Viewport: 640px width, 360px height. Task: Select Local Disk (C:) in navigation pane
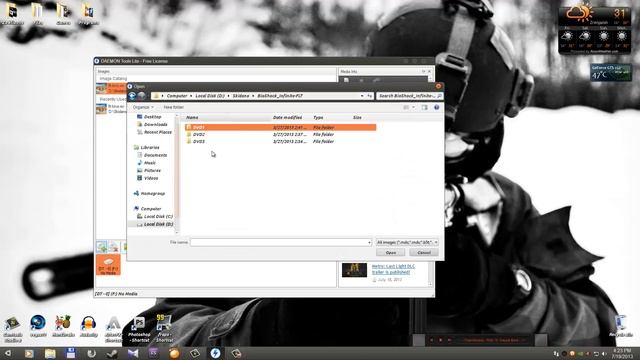(155, 216)
